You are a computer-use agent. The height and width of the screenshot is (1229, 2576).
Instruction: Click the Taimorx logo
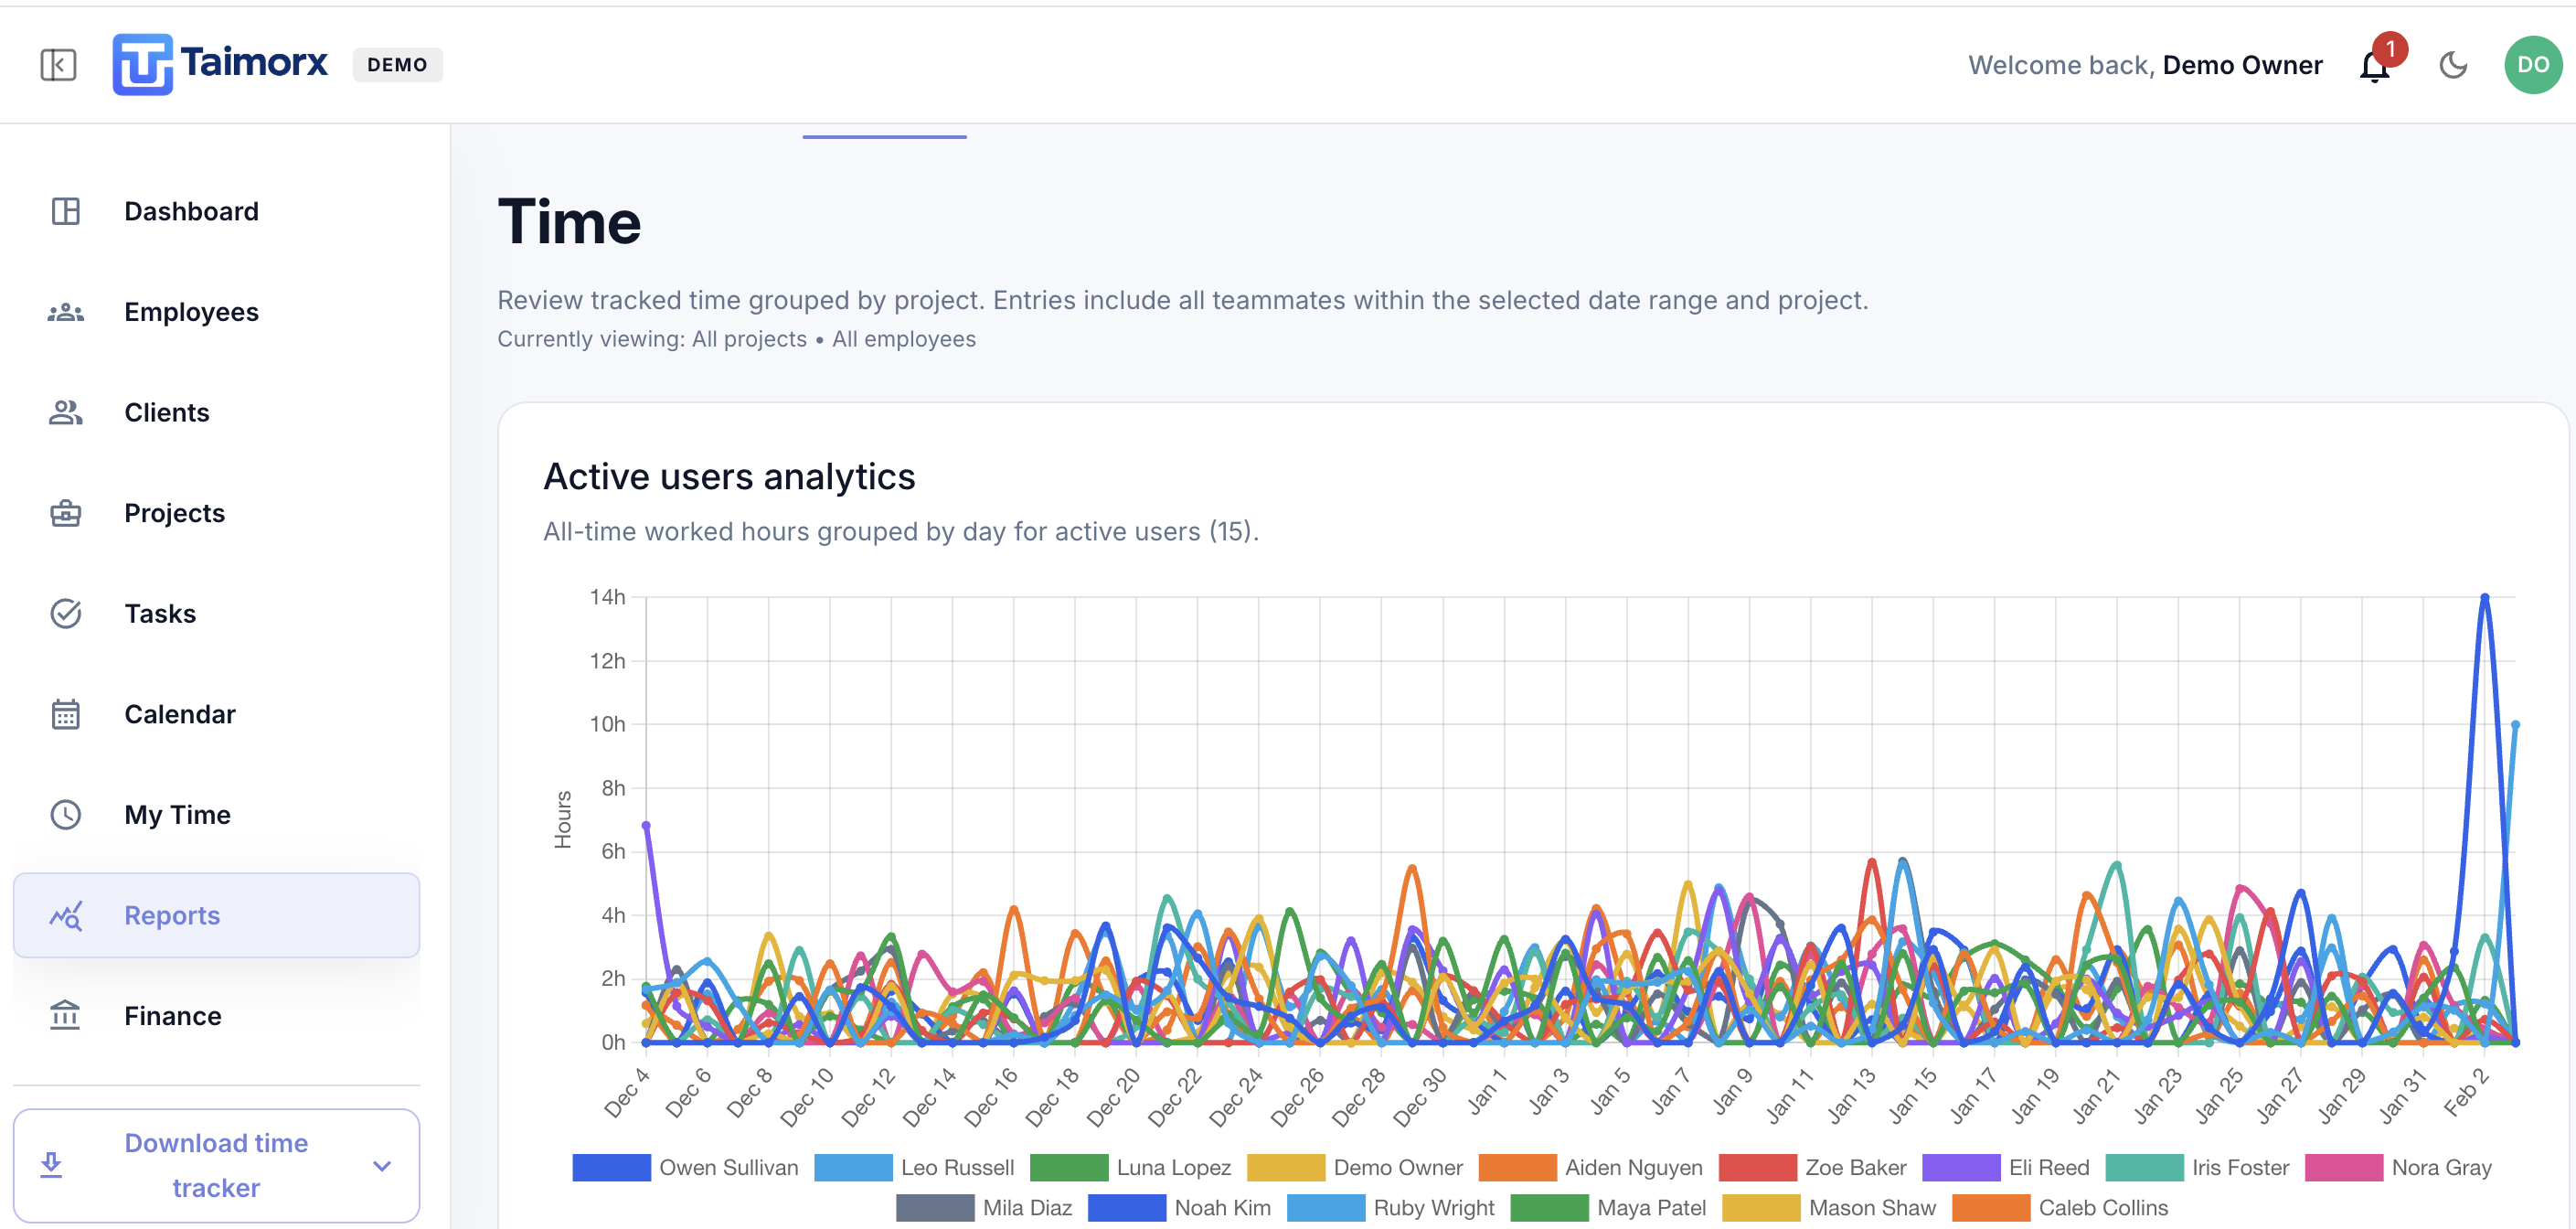[221, 62]
